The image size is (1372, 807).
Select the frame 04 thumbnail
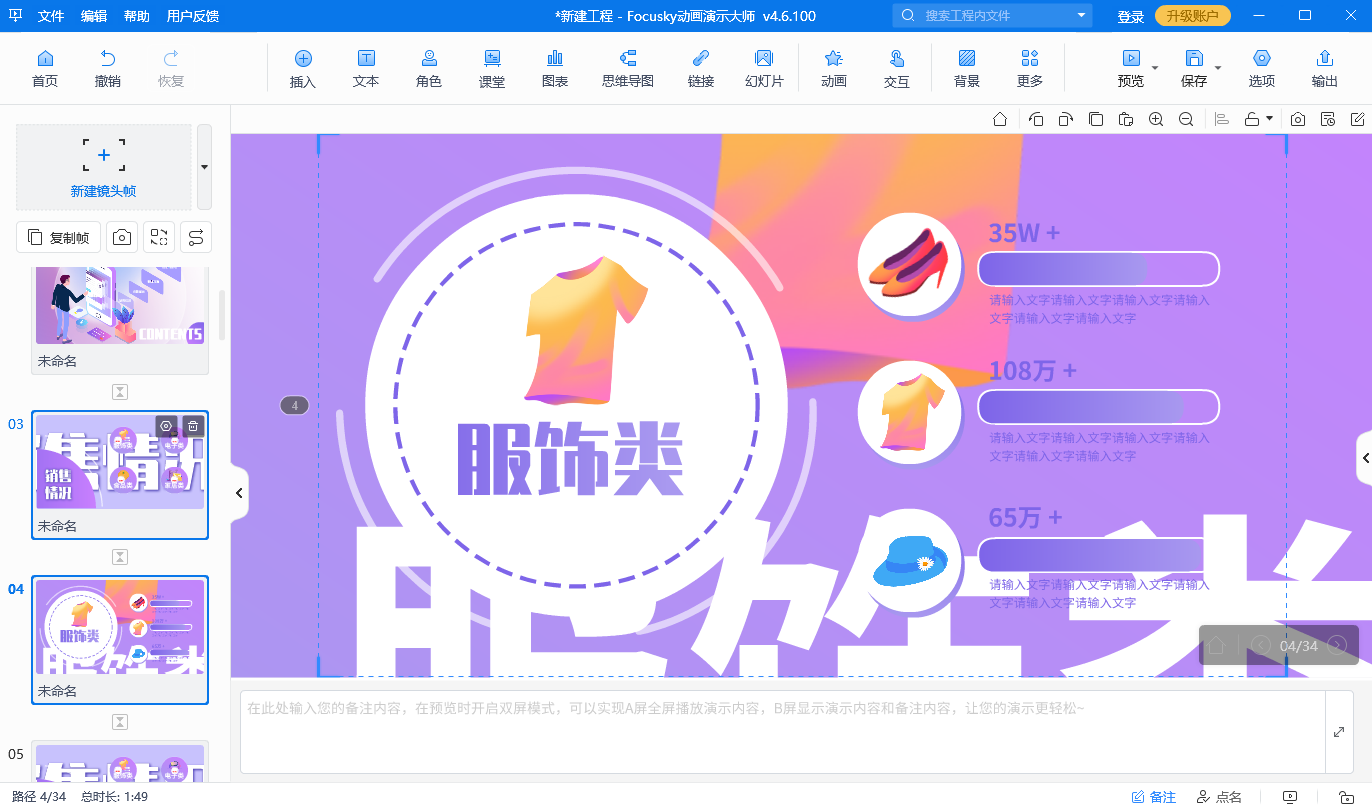point(120,640)
